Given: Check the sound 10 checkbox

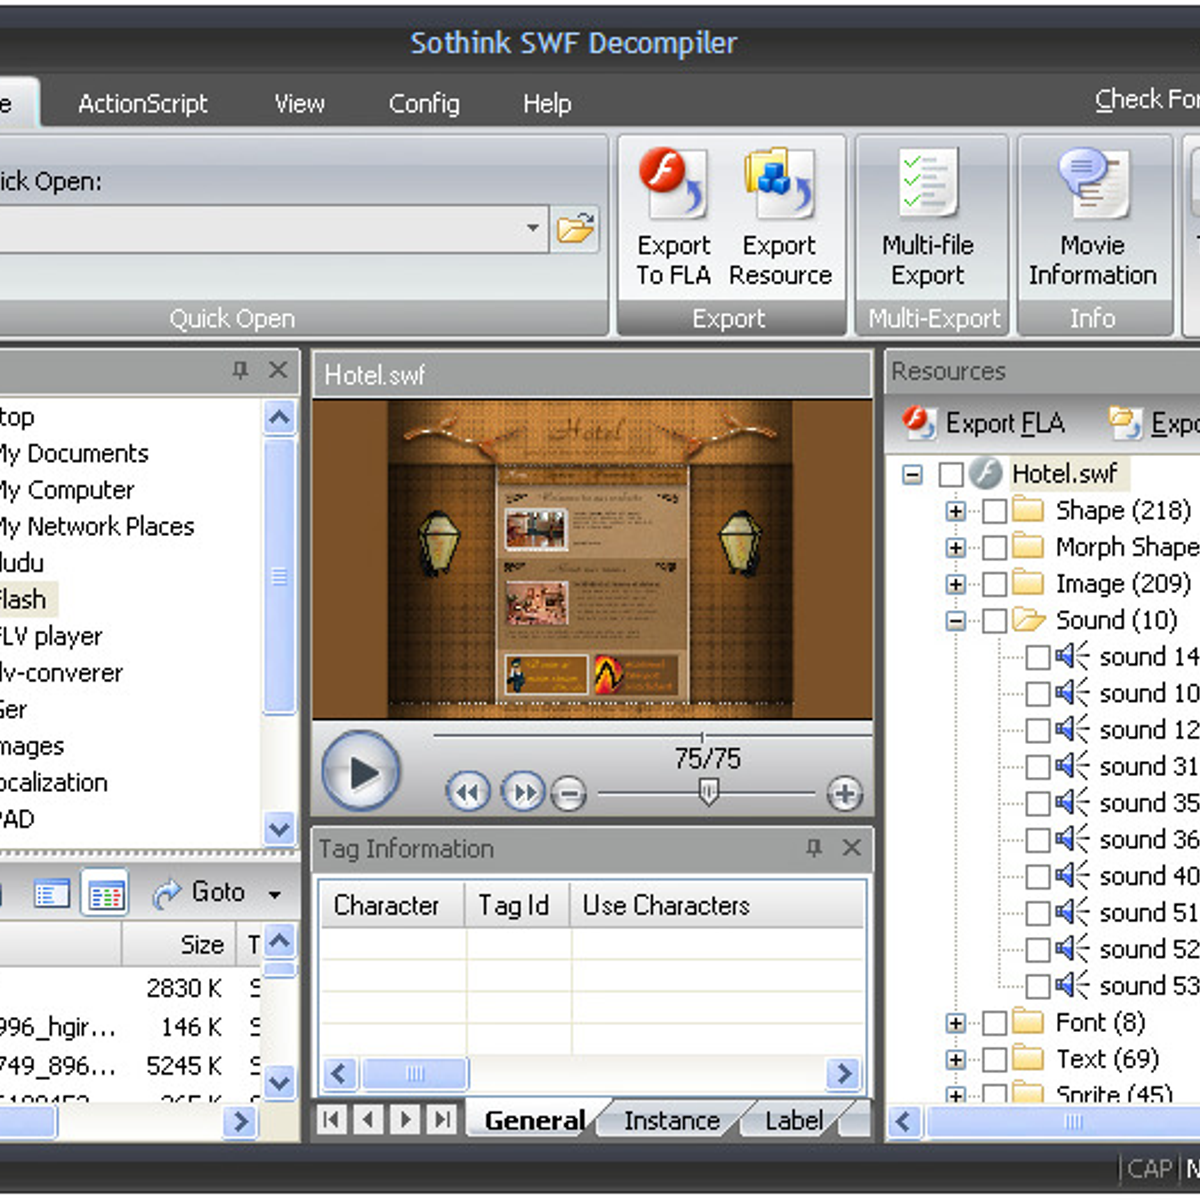Looking at the screenshot, I should coord(1038,693).
